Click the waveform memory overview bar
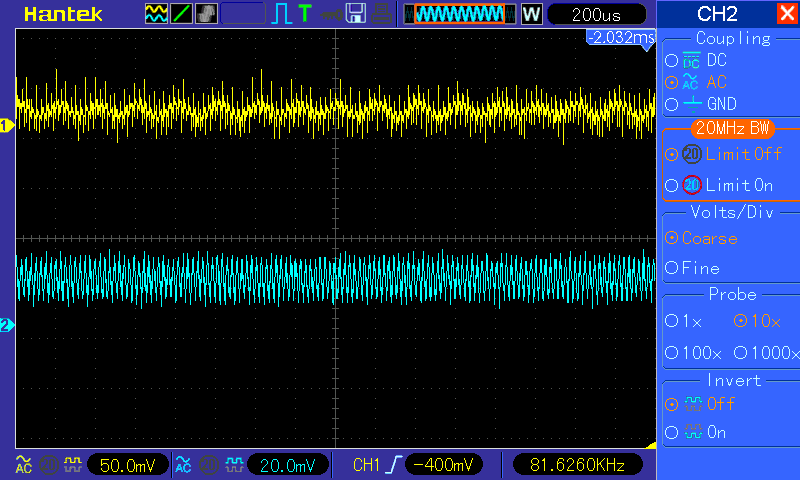The image size is (800, 480). tap(460, 14)
